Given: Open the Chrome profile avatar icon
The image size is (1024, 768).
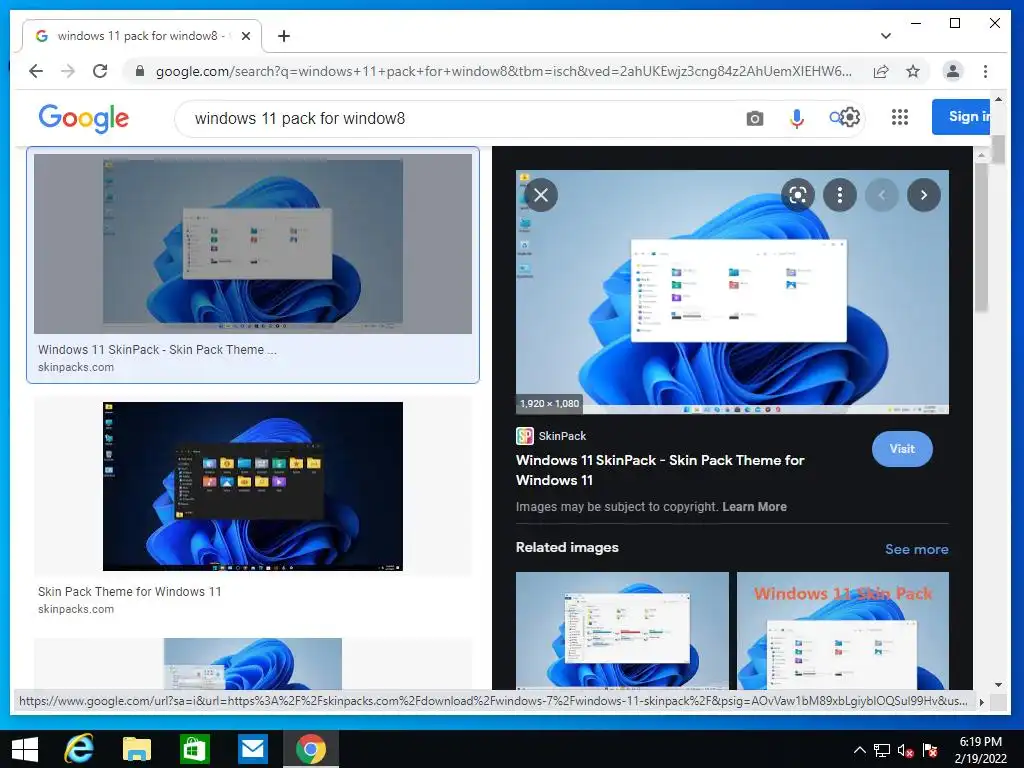Looking at the screenshot, I should point(953,71).
